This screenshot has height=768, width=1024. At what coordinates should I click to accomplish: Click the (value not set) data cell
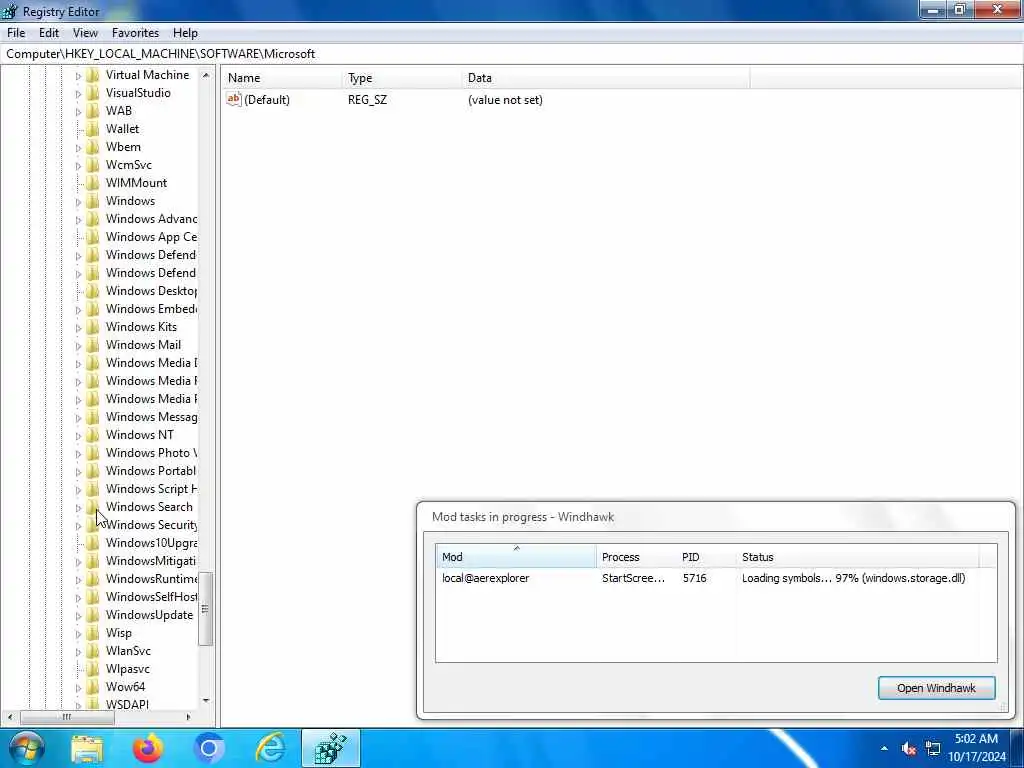pyautogui.click(x=505, y=100)
